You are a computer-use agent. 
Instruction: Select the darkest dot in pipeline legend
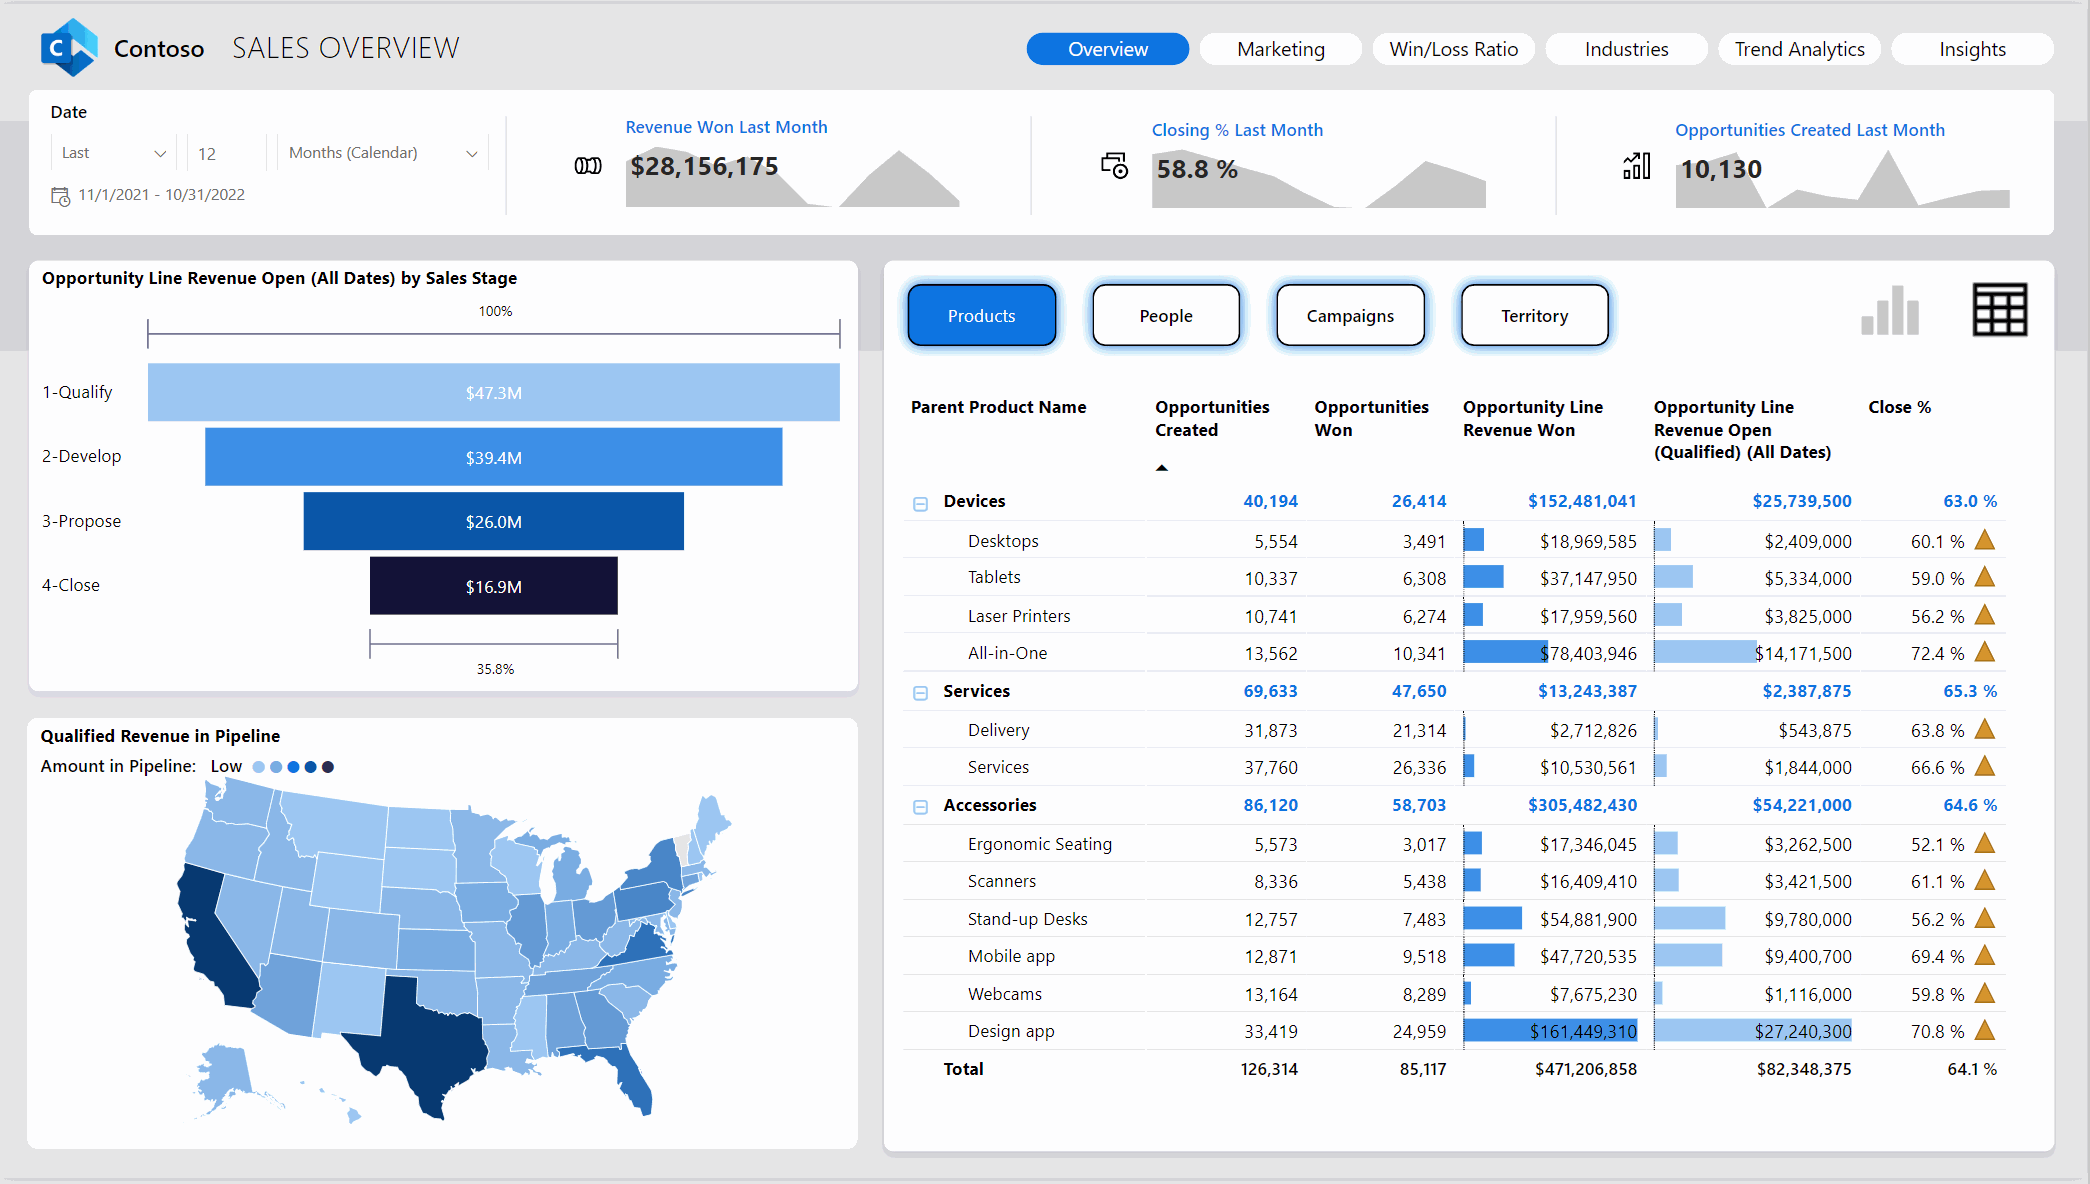point(327,766)
